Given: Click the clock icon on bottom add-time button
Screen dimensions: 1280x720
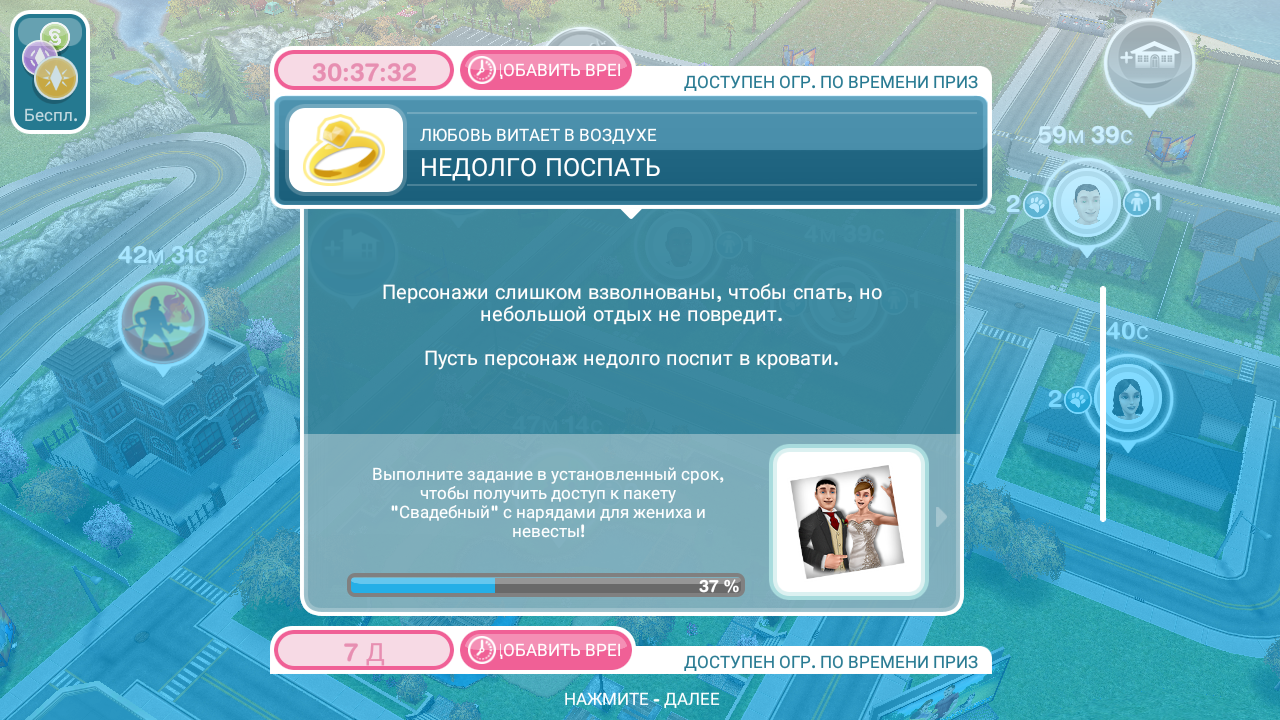Looking at the screenshot, I should point(482,651).
